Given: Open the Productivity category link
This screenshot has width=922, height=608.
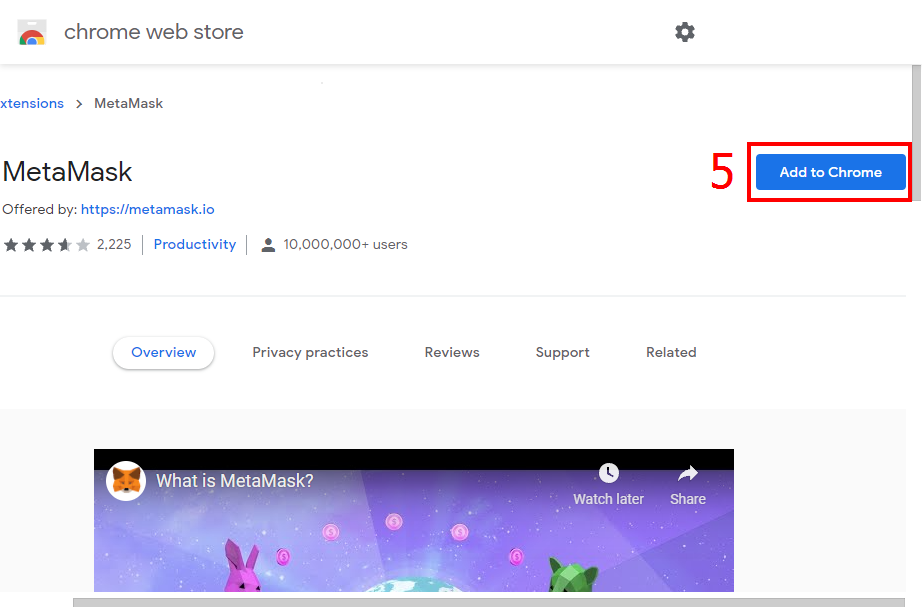Looking at the screenshot, I should tap(195, 245).
